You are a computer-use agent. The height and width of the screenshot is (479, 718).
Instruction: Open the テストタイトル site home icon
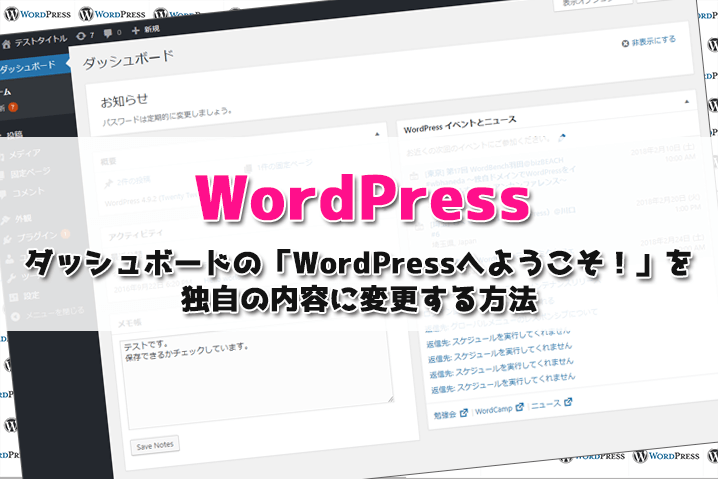coord(6,44)
